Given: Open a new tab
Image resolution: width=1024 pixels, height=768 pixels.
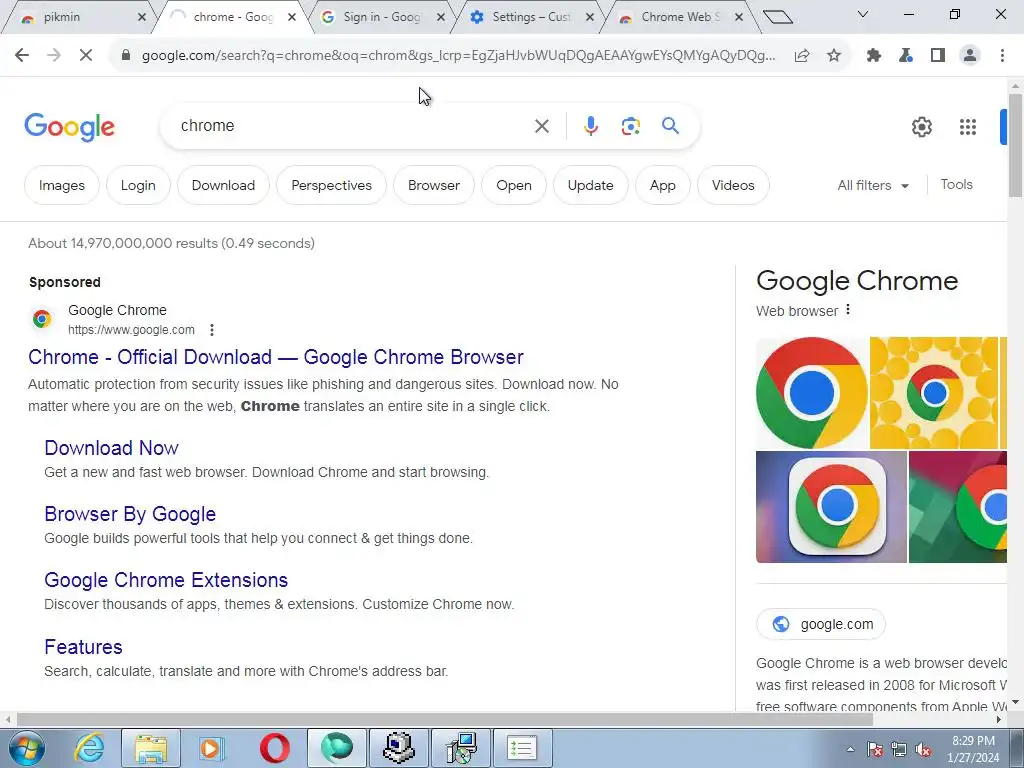Looking at the screenshot, I should pyautogui.click(x=777, y=17).
